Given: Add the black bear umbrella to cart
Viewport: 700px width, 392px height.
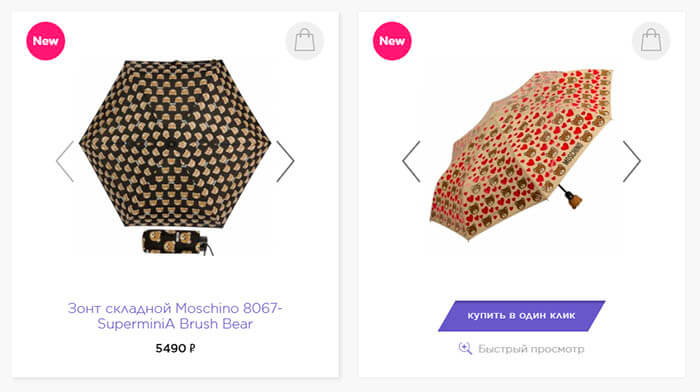Looking at the screenshot, I should tap(304, 41).
